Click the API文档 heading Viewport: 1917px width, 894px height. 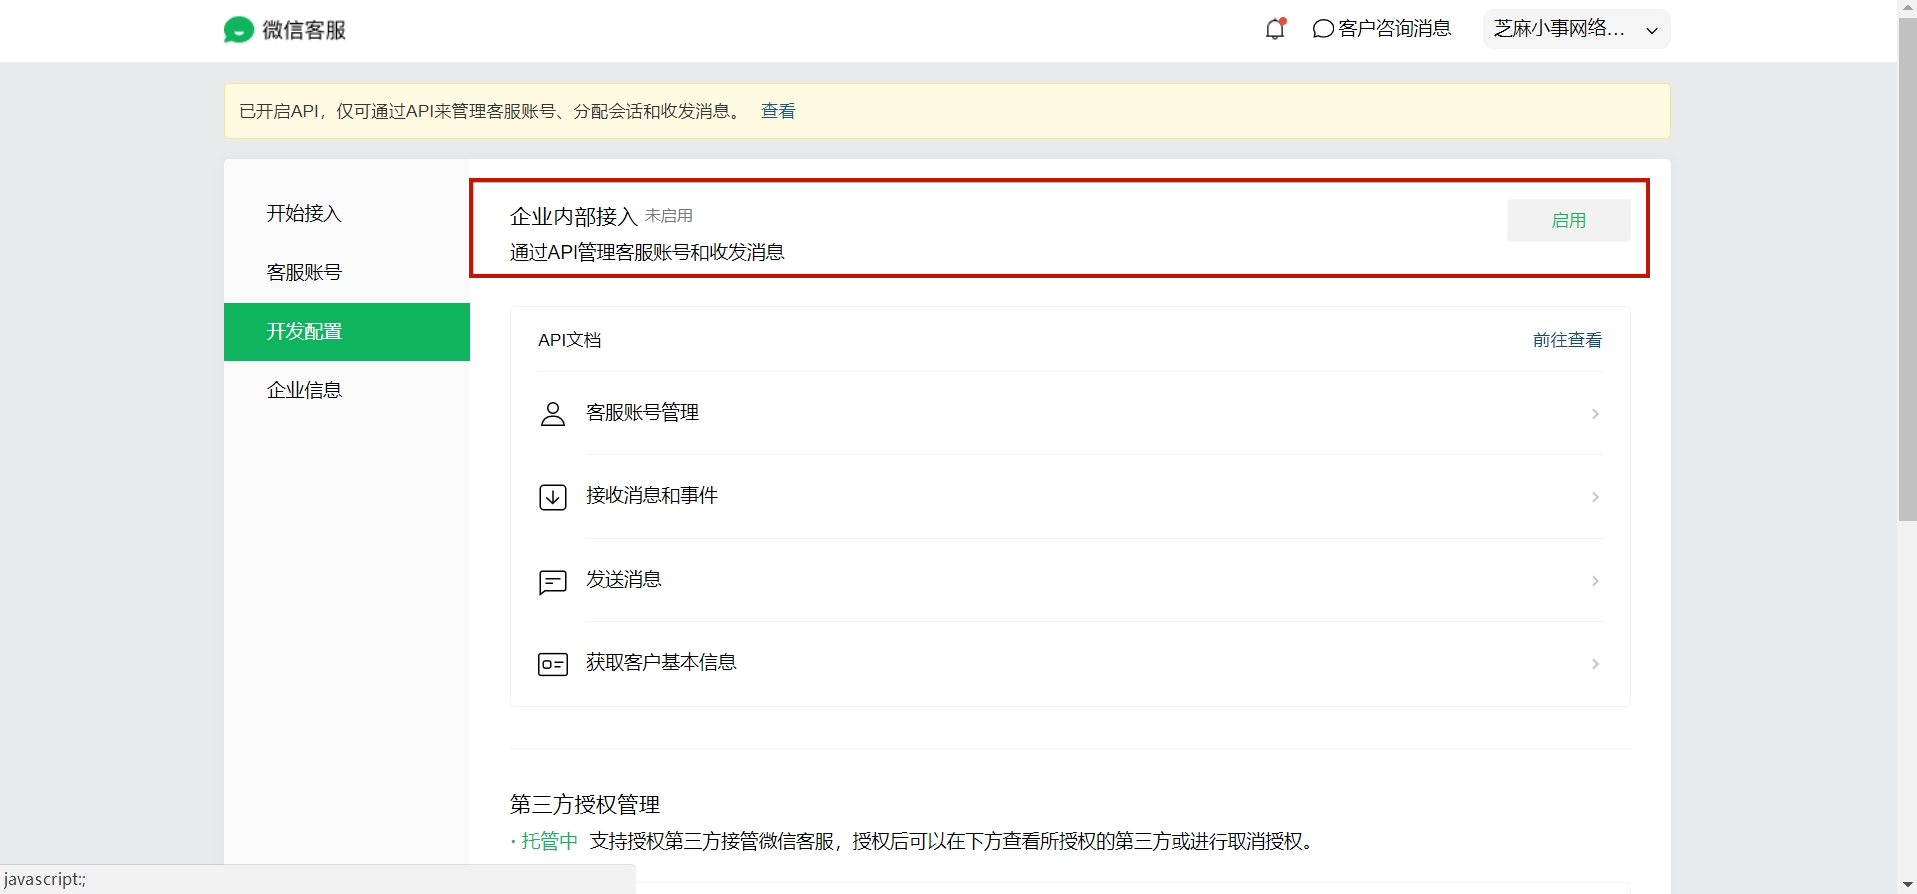pos(570,340)
